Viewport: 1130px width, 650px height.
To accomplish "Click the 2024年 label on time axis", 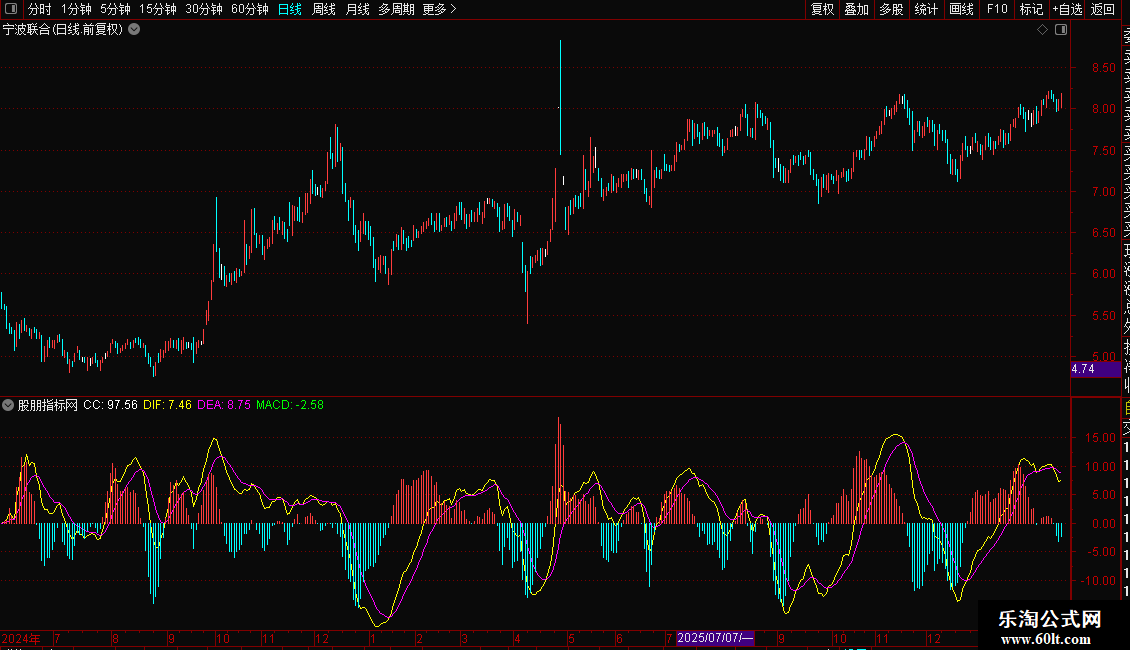I will click(x=21, y=638).
